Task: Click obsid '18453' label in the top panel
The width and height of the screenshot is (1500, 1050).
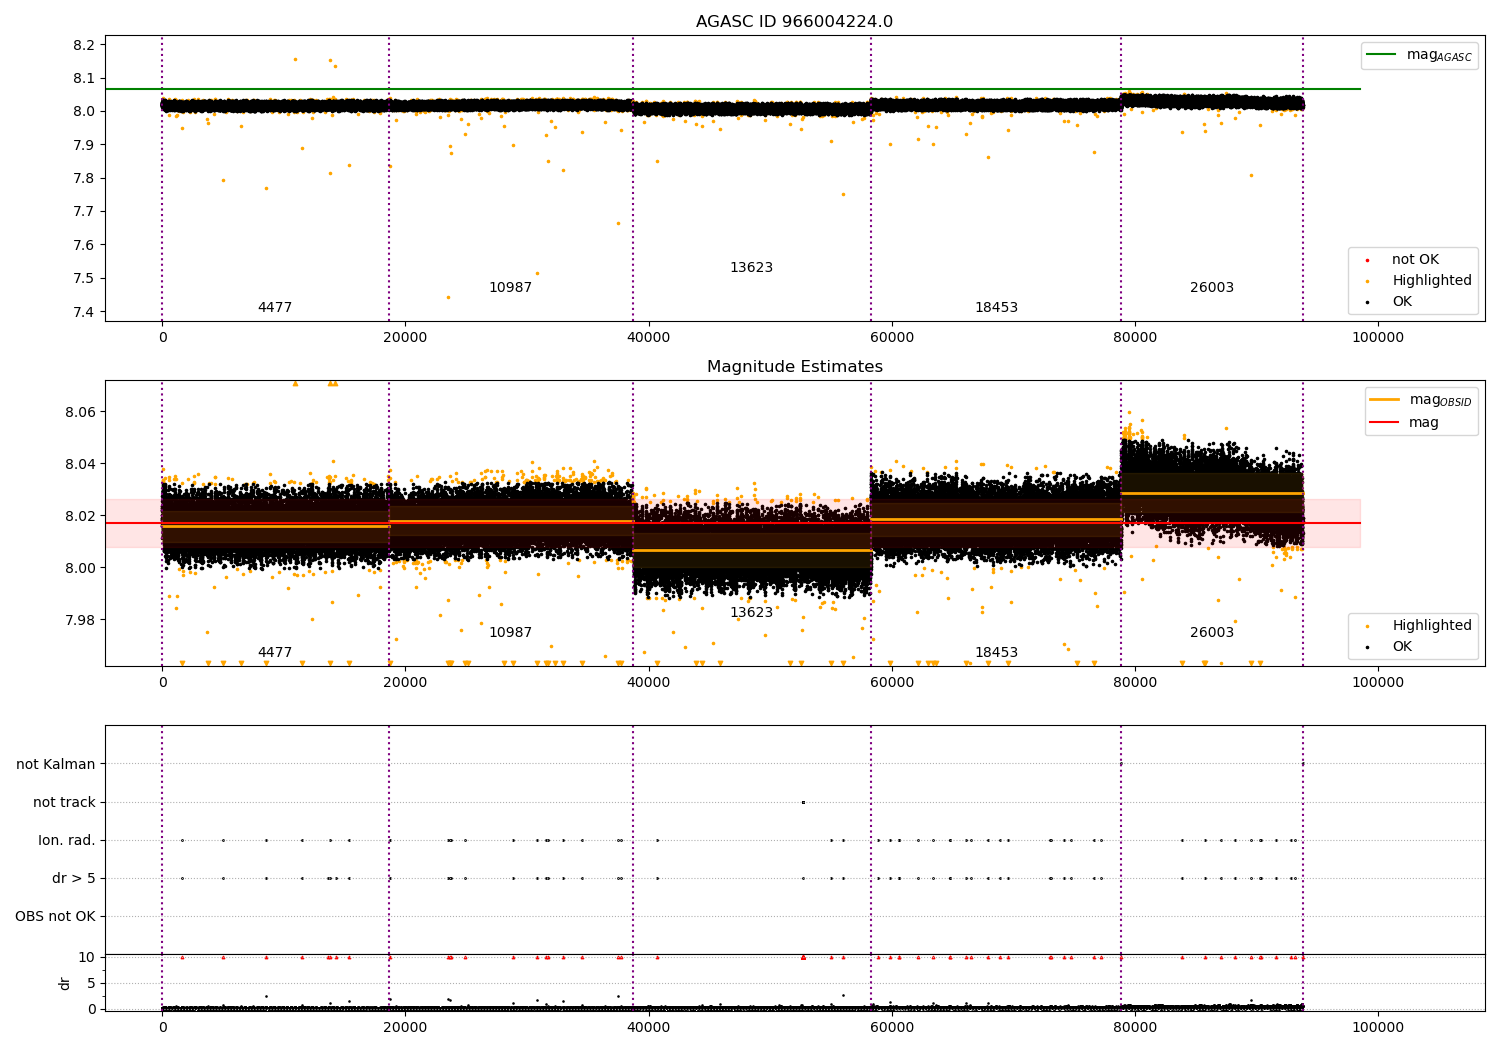Action: 996,308
